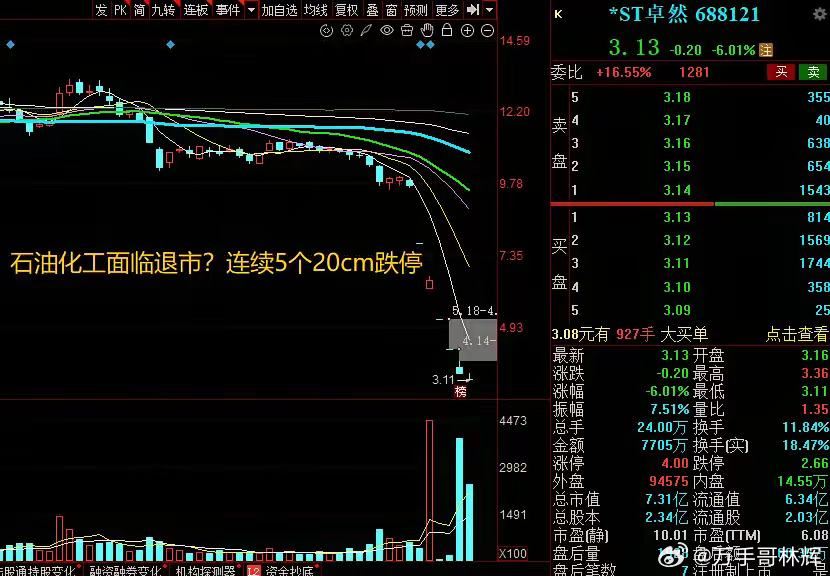Click 金额 value 7705万
This screenshot has height=576, width=830.
click(665, 445)
